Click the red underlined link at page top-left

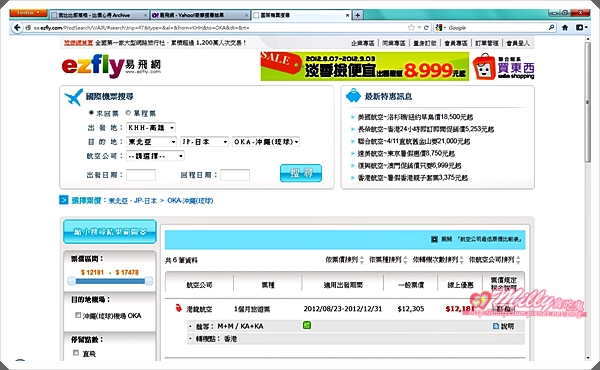[x=78, y=43]
